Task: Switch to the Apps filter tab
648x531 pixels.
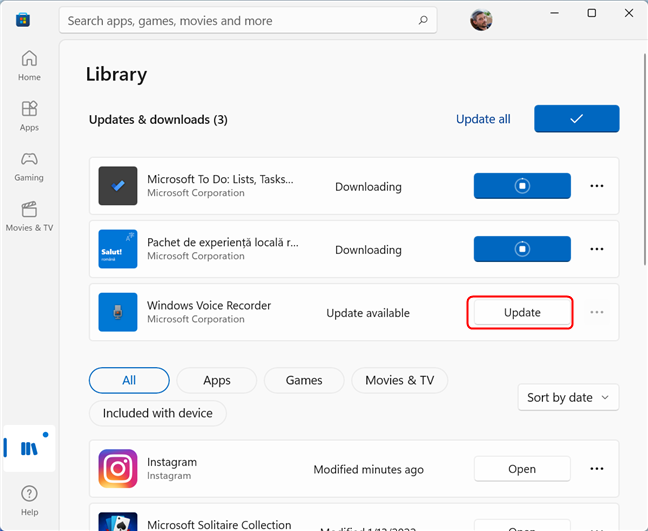Action: (217, 380)
